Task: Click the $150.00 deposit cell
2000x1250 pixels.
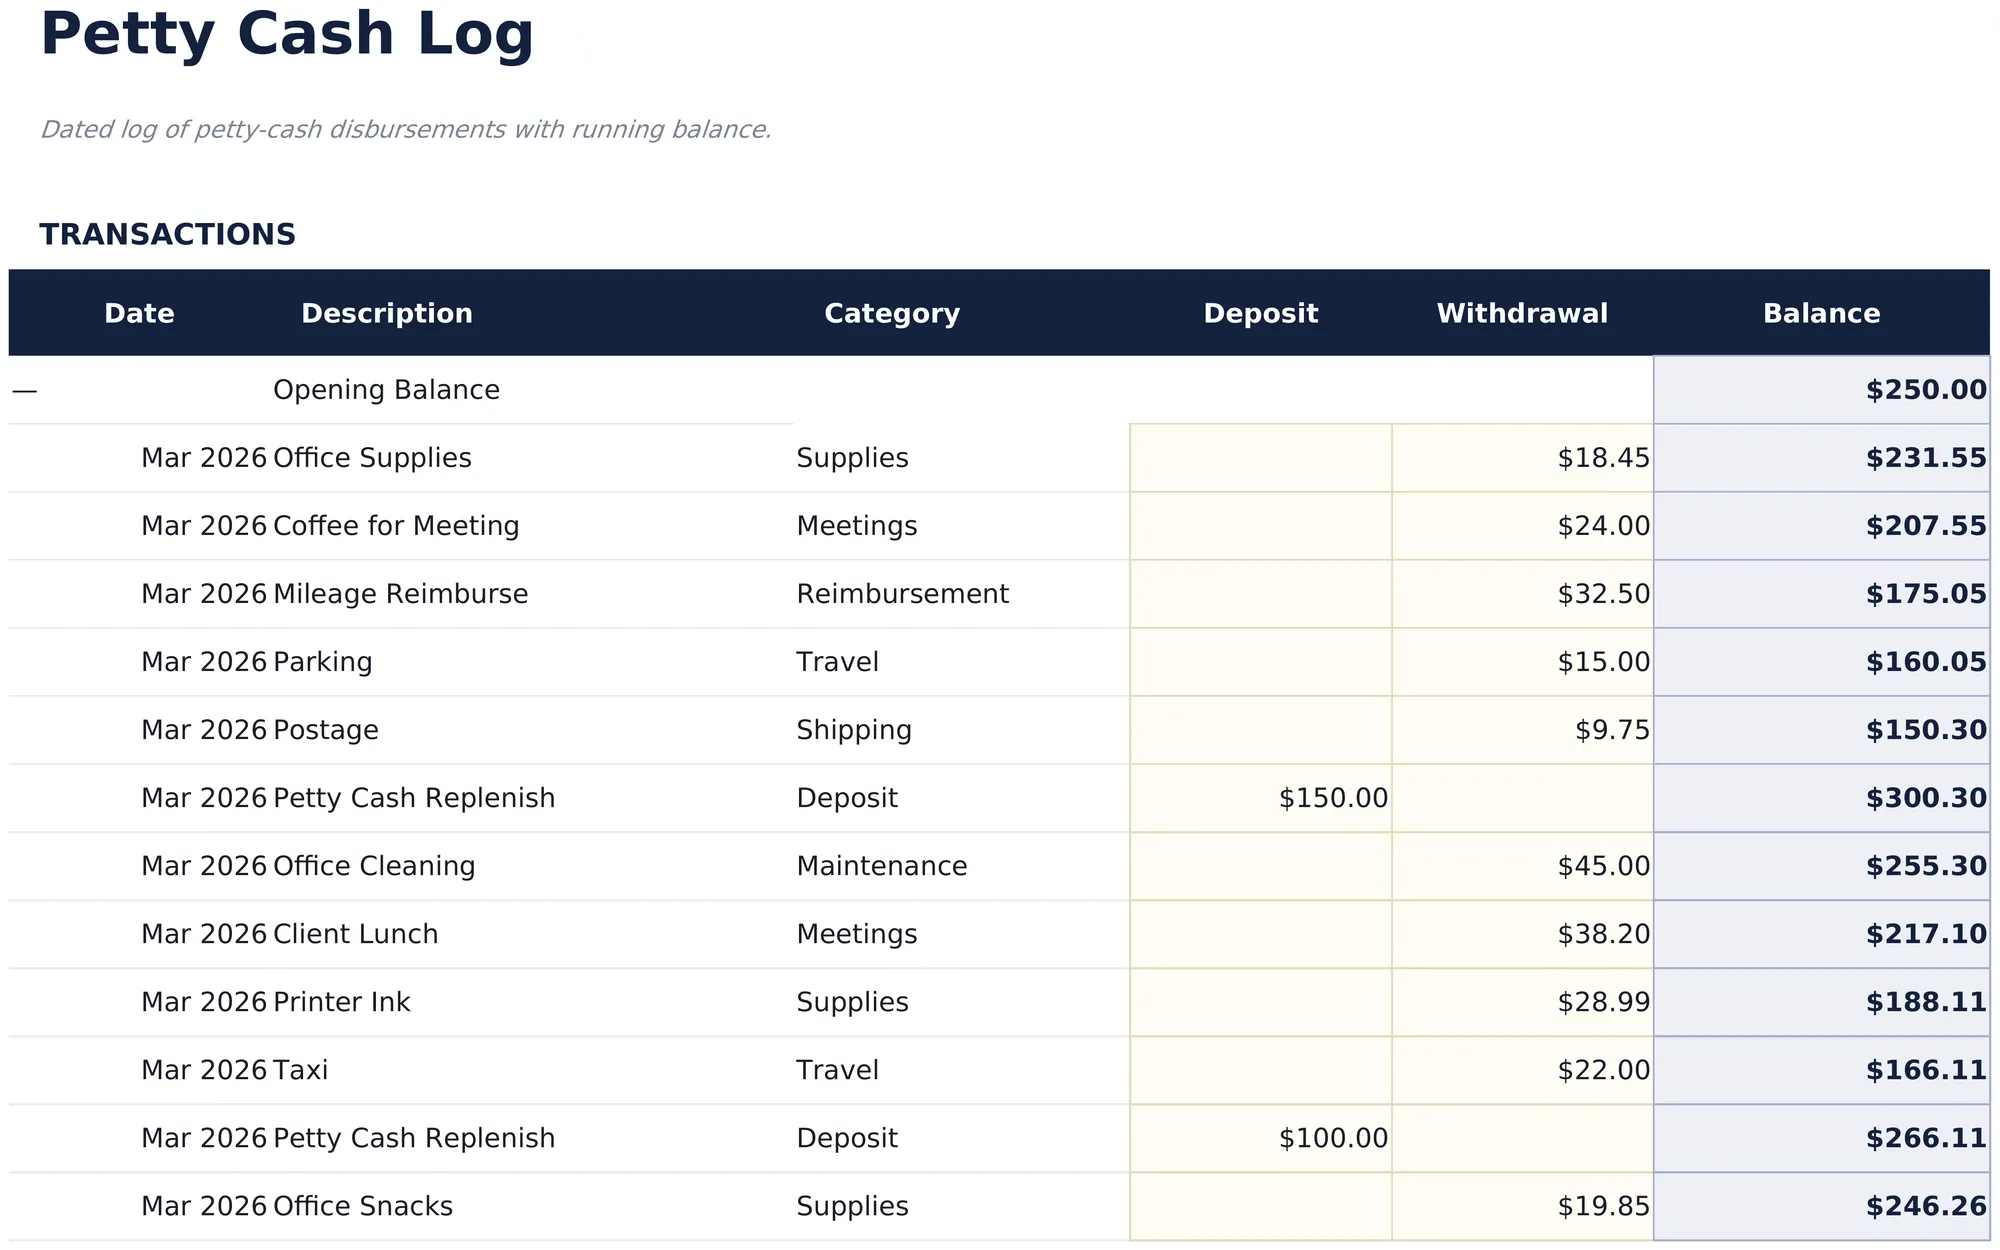Action: 1261,798
